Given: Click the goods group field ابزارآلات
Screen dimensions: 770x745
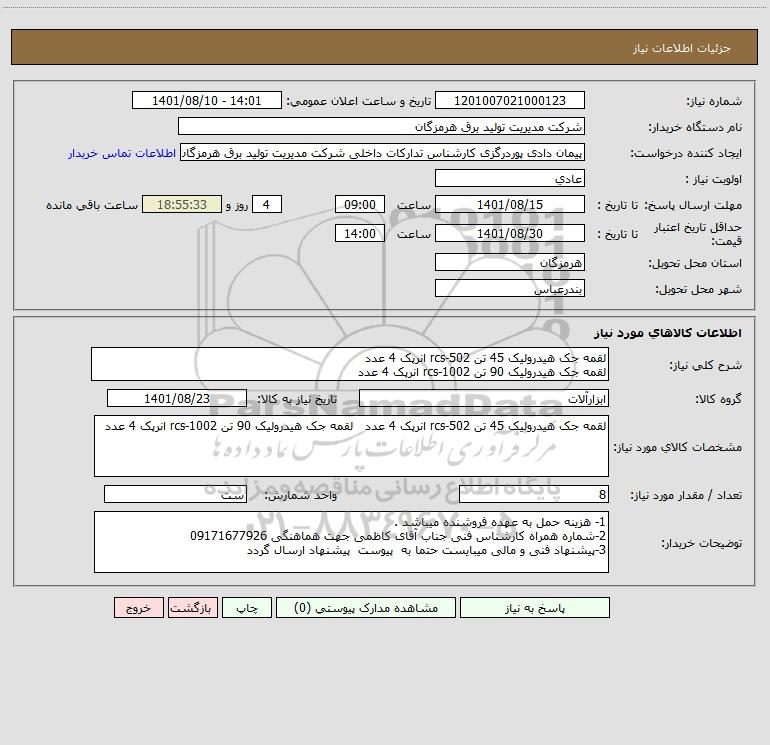Looking at the screenshot, I should point(484,398).
